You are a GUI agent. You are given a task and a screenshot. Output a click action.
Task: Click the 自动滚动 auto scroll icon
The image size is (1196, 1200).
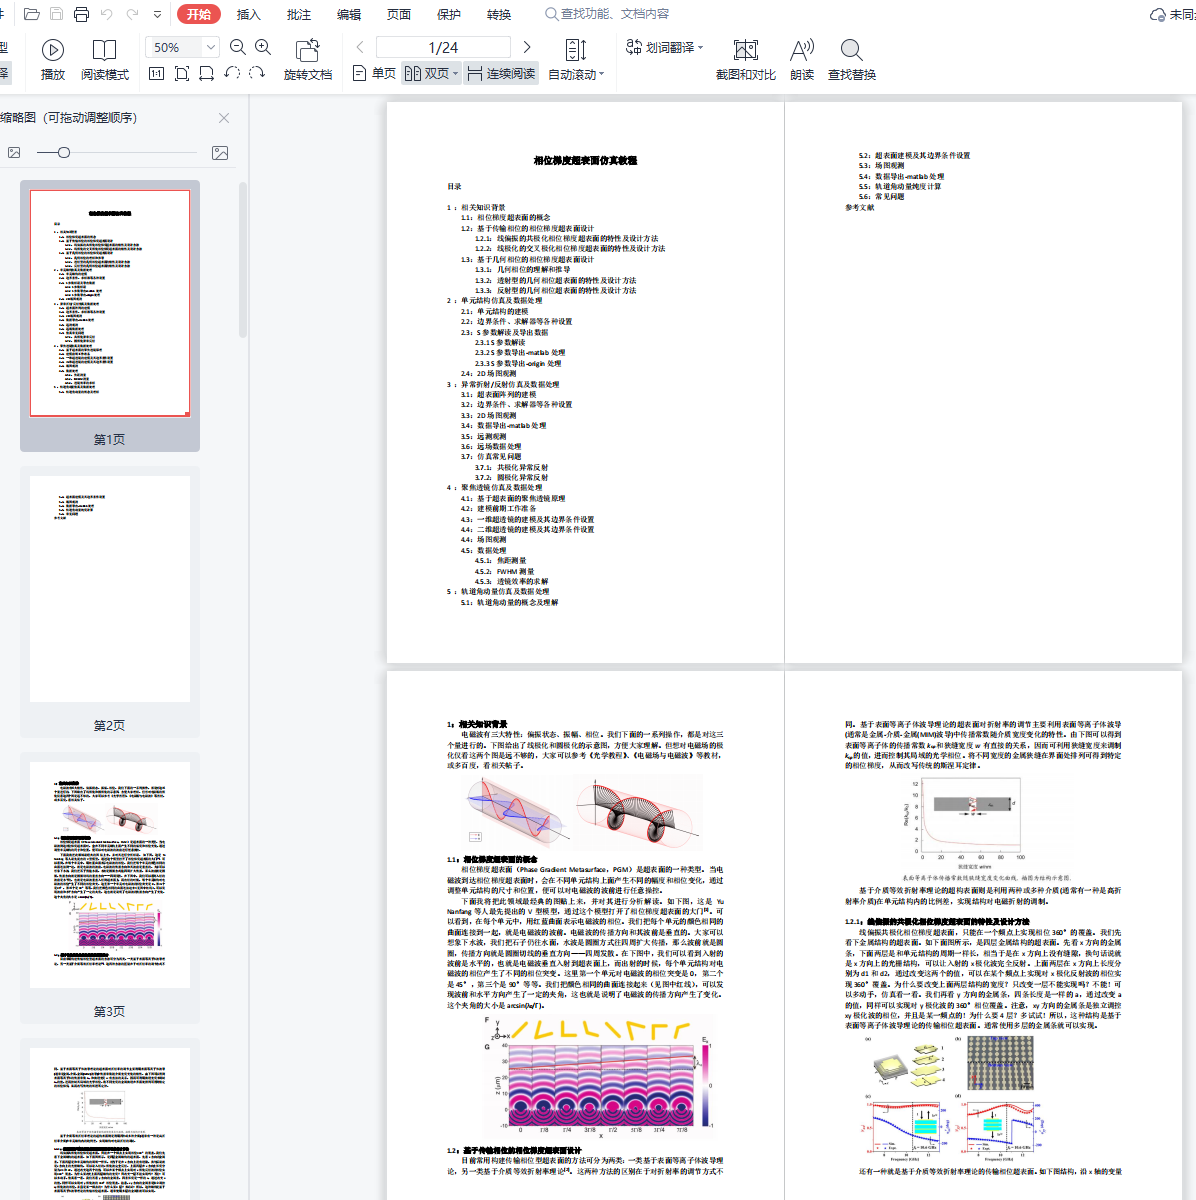[x=576, y=50]
